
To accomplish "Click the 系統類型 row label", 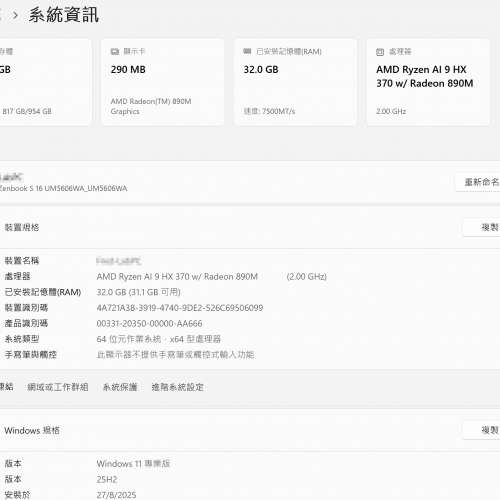I will pos(22,339).
